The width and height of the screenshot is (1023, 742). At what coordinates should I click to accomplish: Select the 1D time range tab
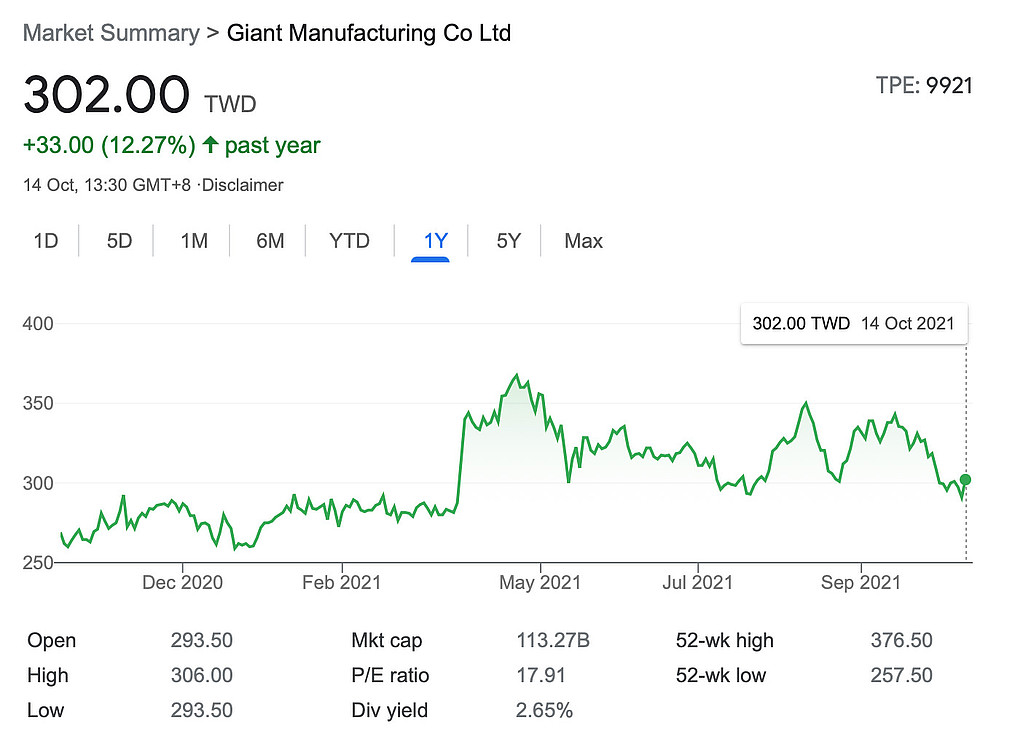pos(45,241)
